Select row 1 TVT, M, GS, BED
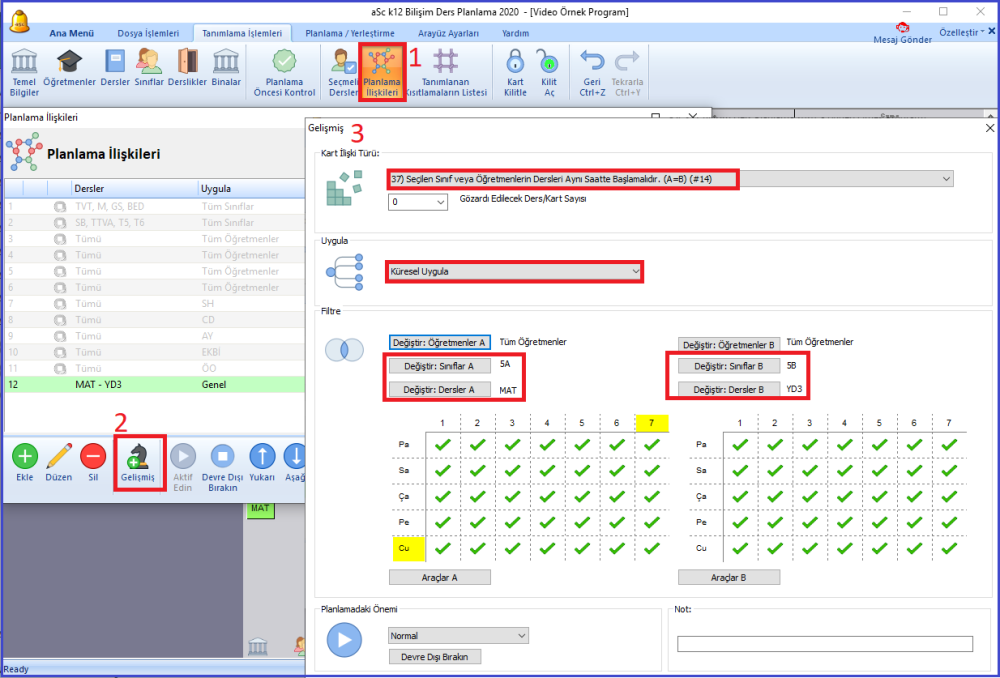1000x678 pixels. 155,206
